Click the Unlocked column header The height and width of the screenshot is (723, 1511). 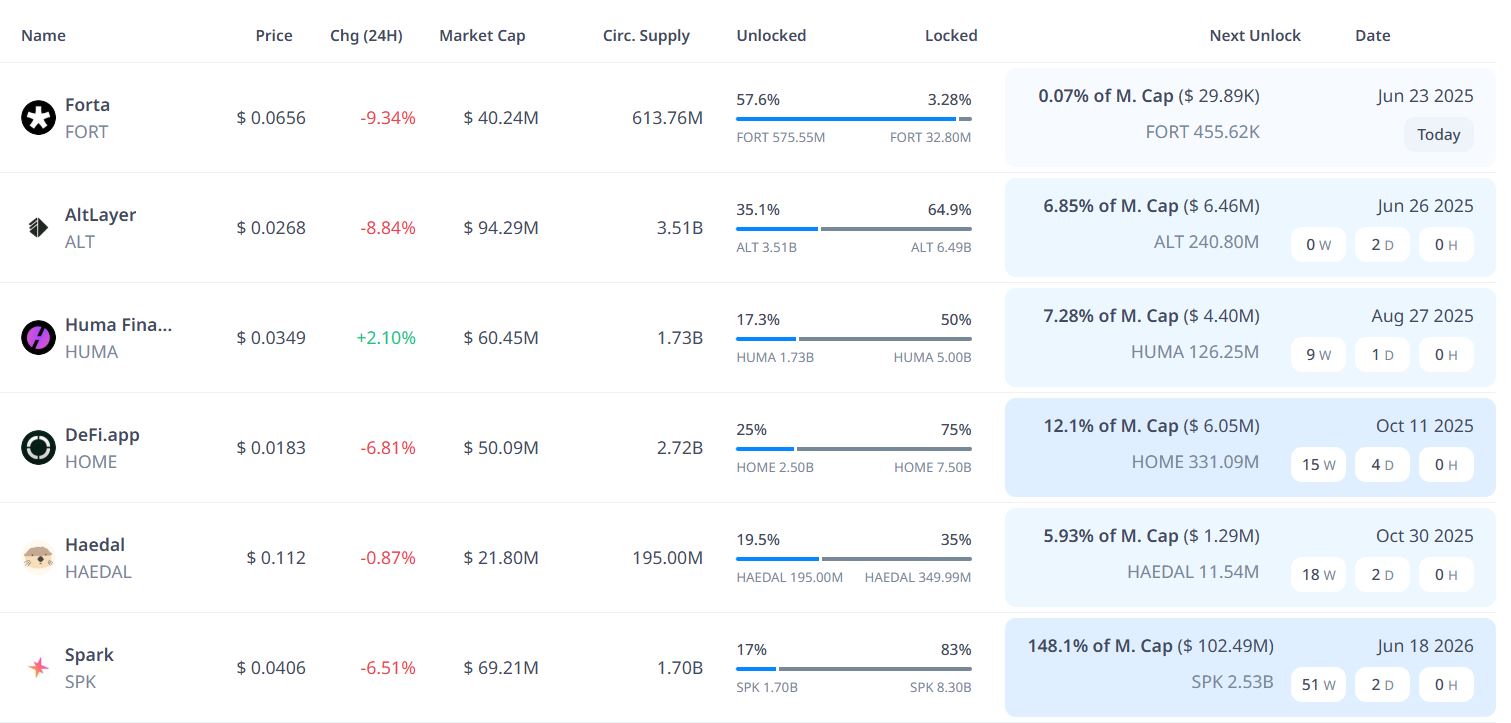(771, 35)
